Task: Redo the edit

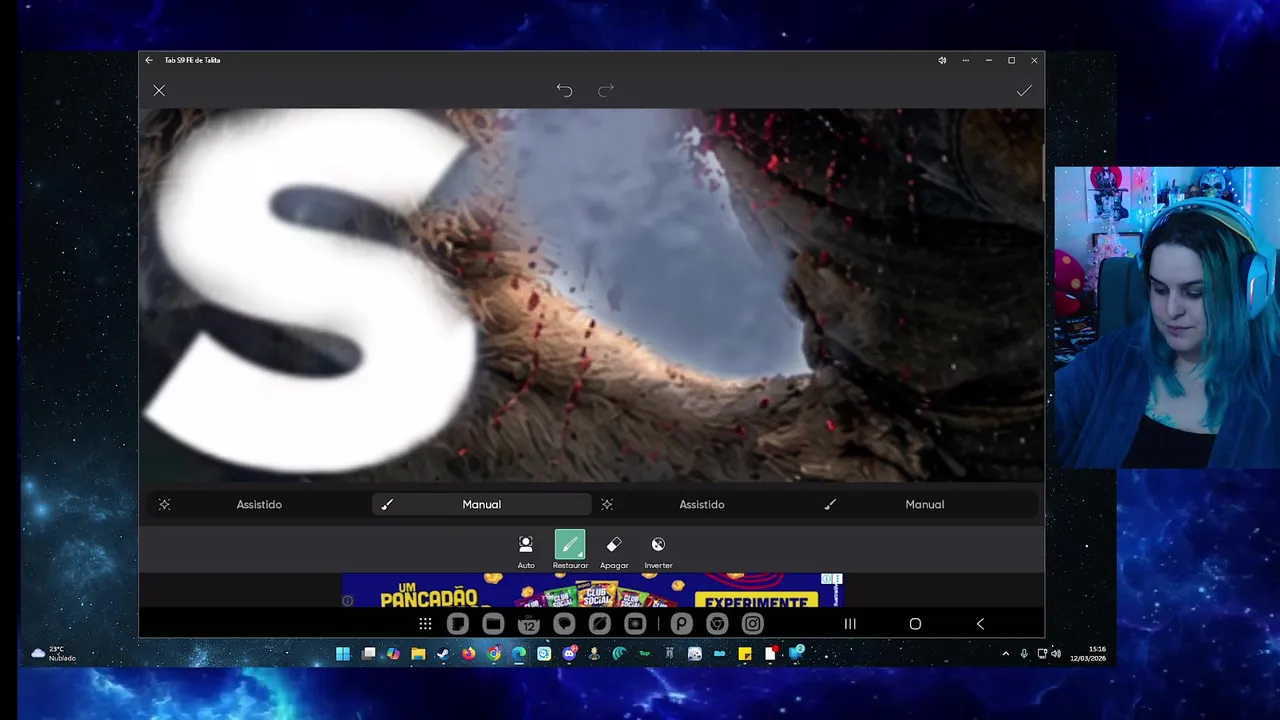Action: (606, 91)
